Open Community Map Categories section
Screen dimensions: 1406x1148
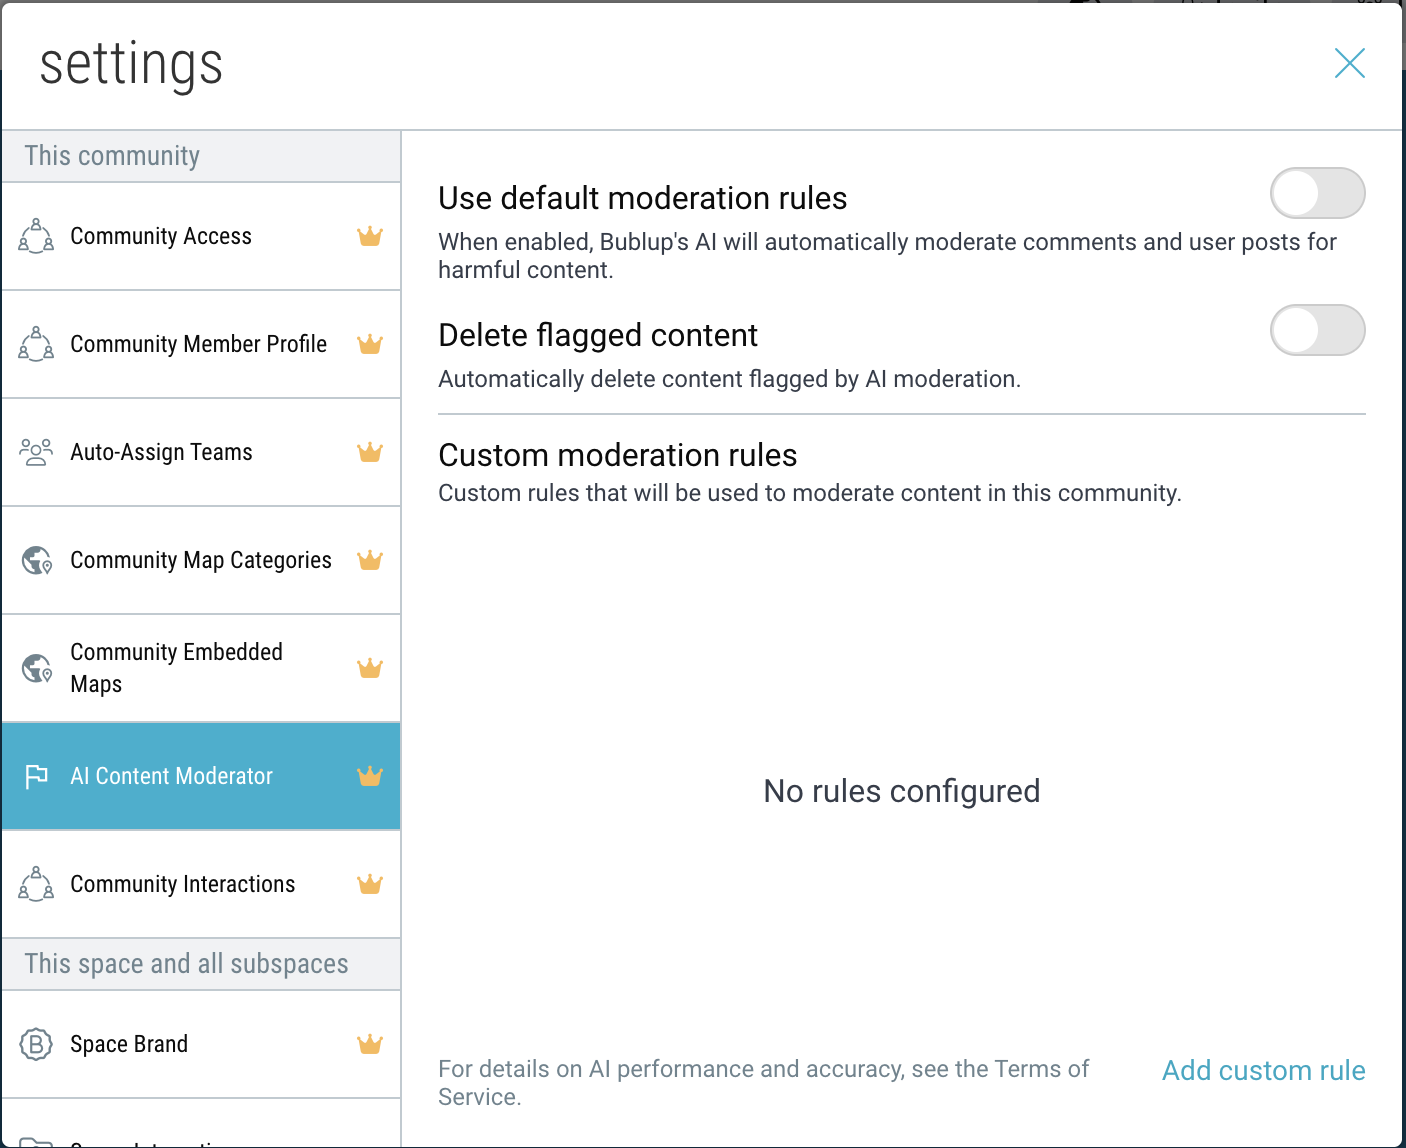tap(200, 560)
